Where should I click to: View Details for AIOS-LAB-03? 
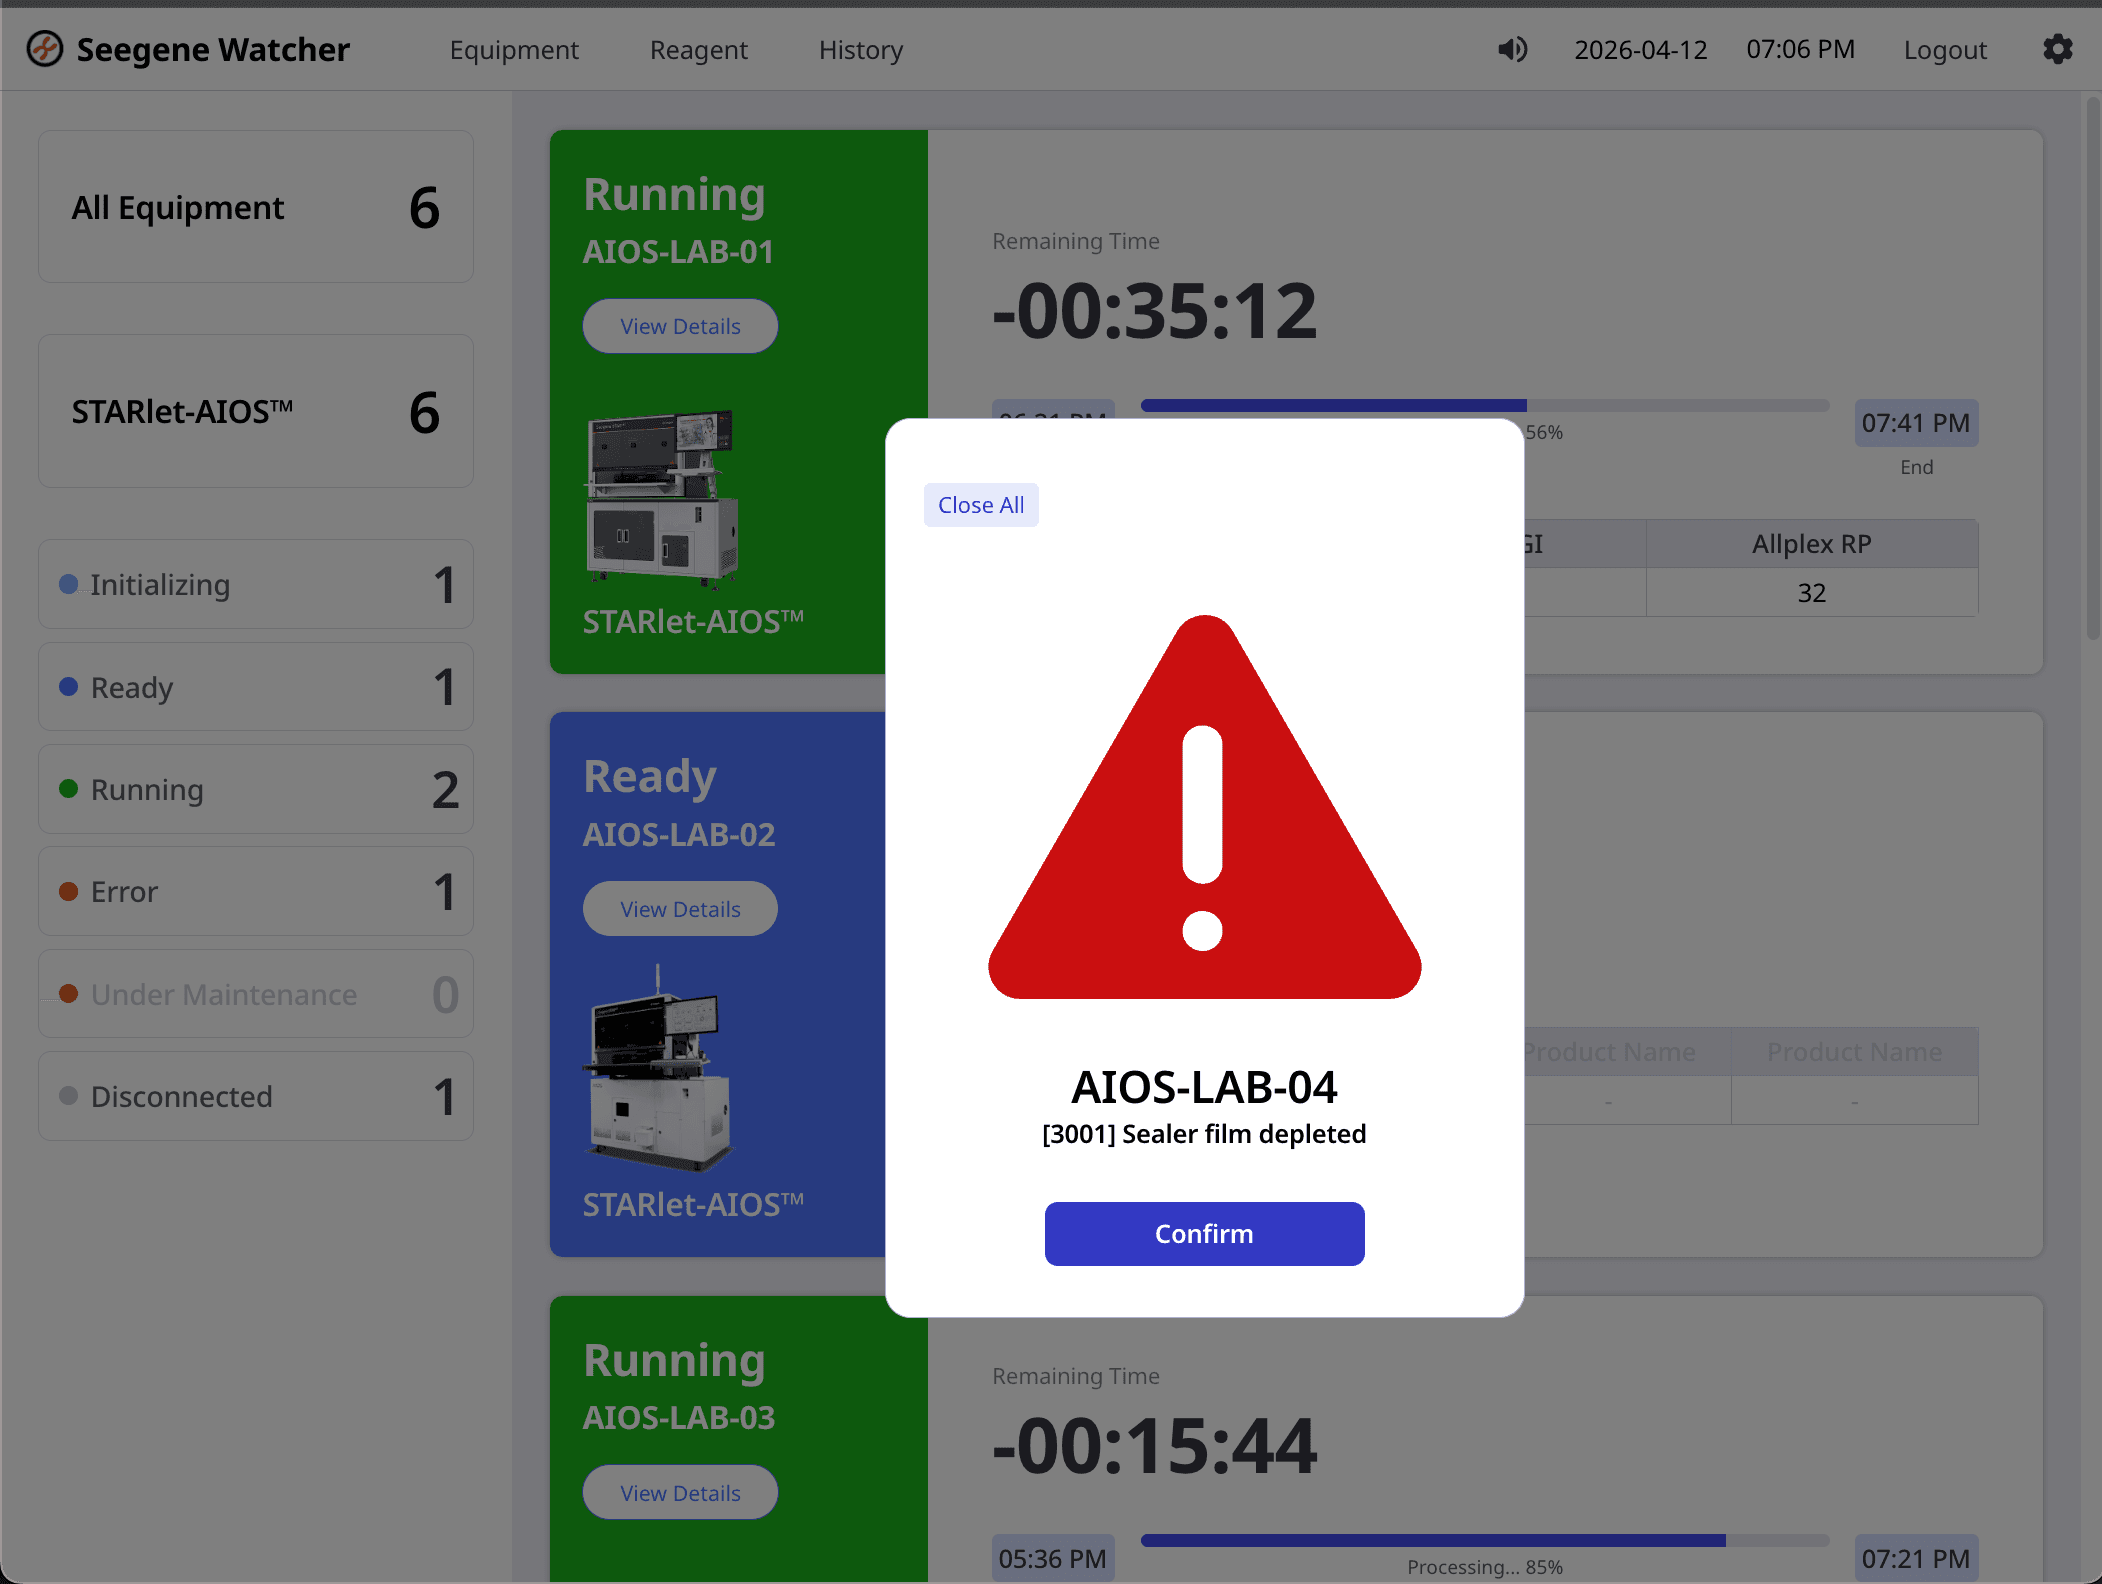tap(680, 1492)
